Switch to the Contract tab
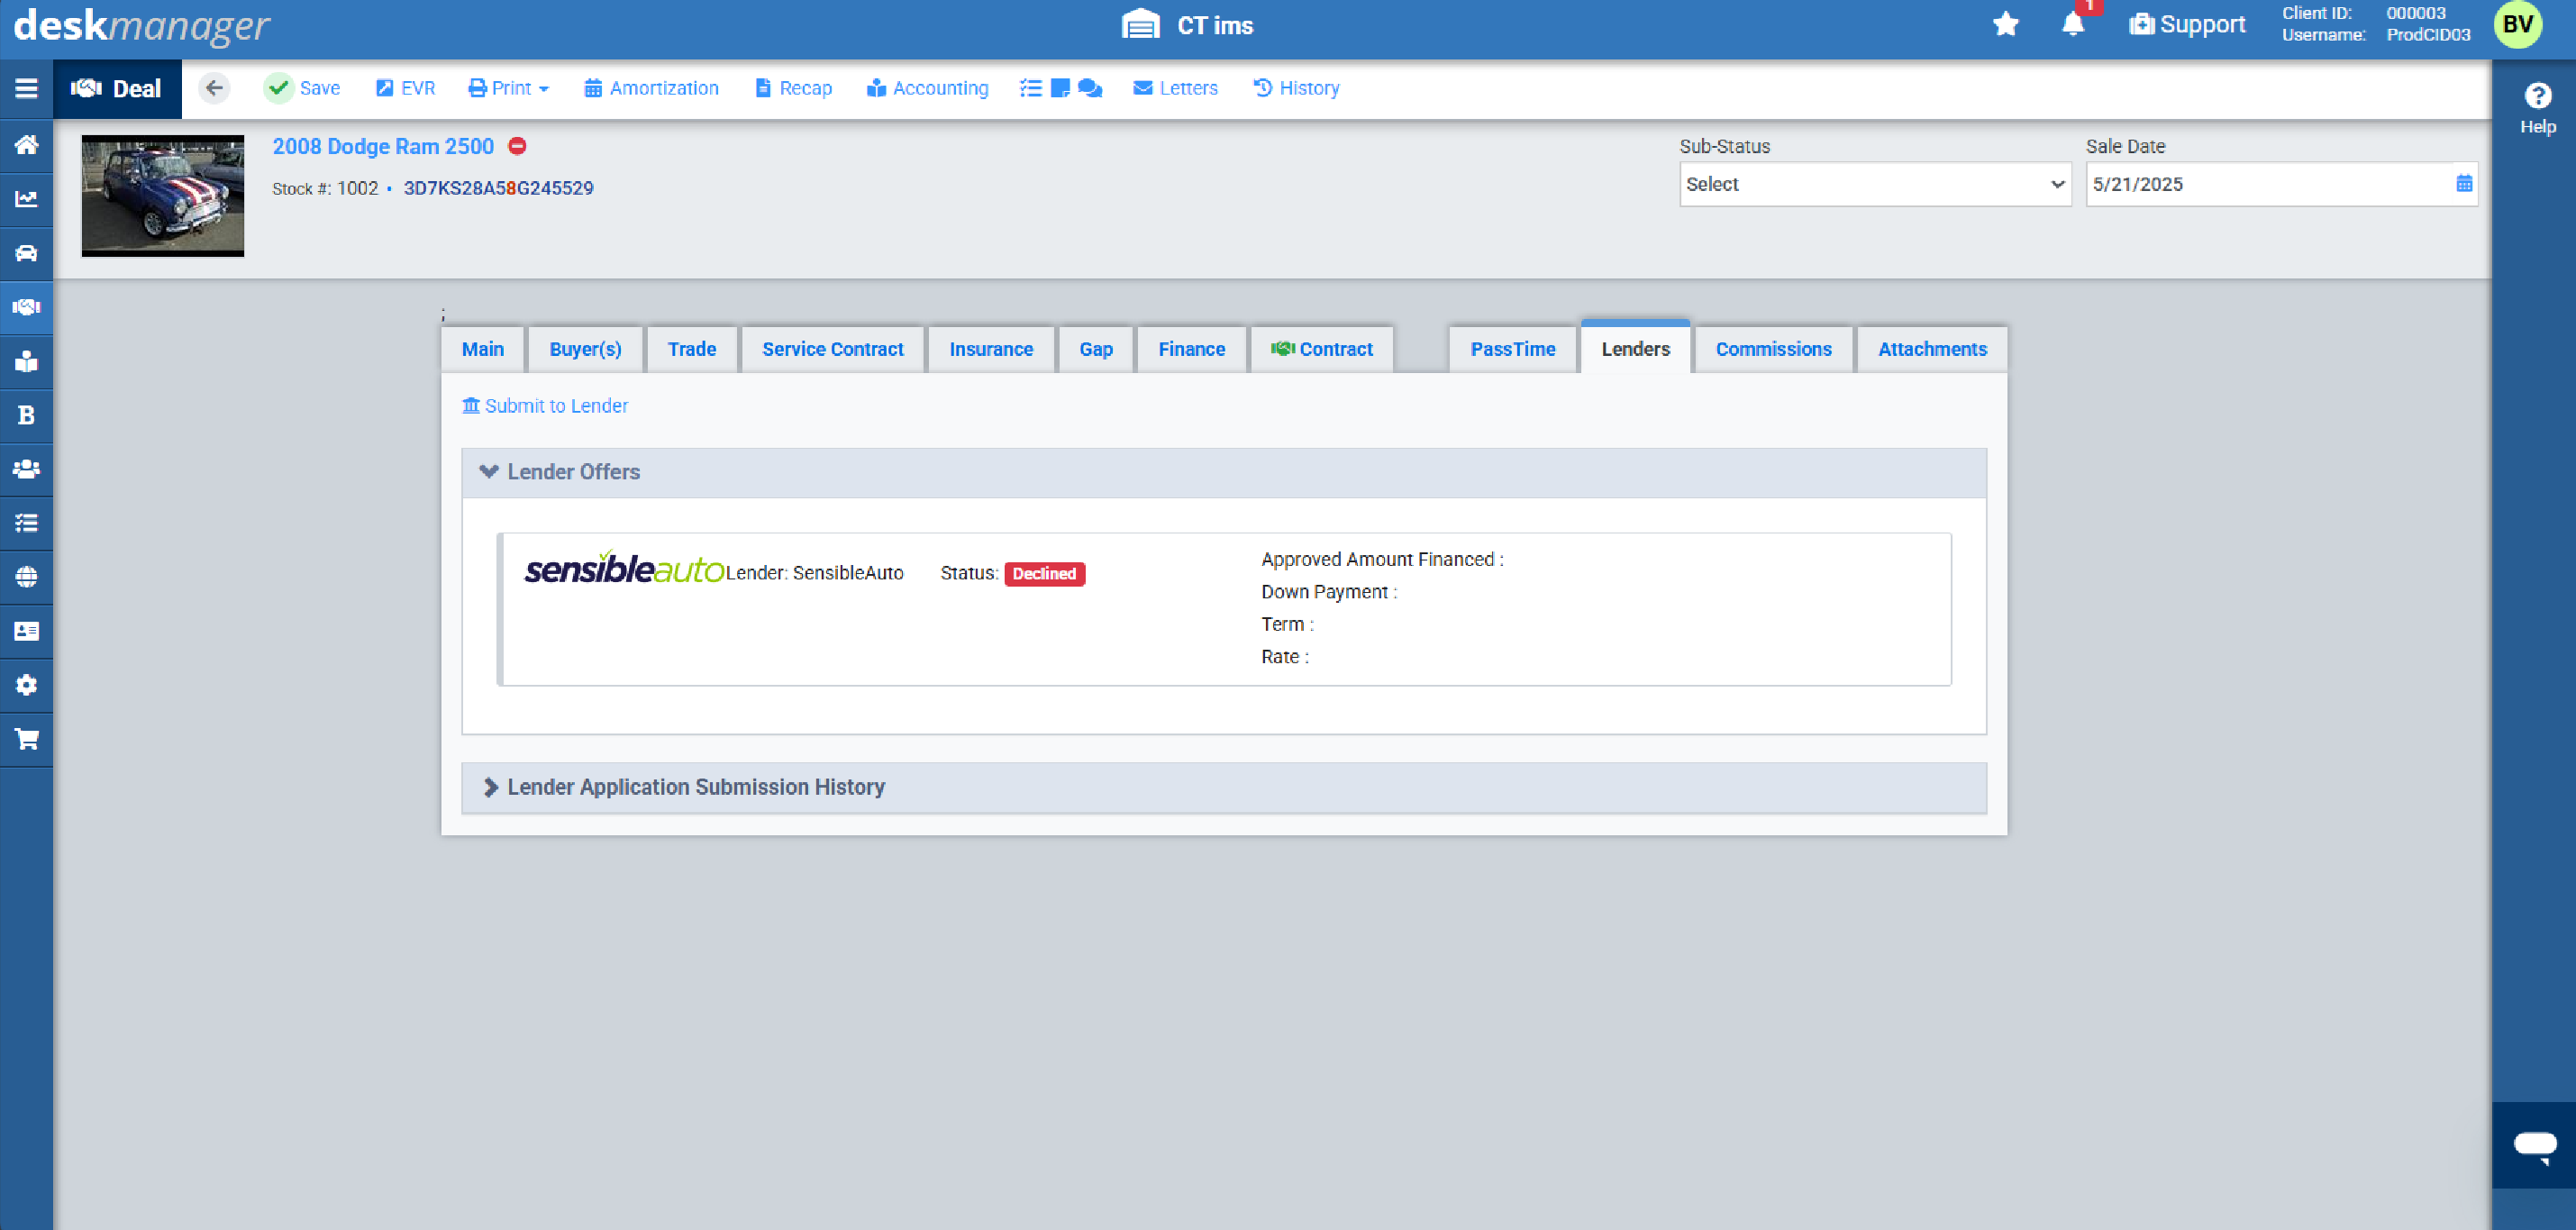Image resolution: width=2576 pixels, height=1230 pixels. (x=1322, y=349)
